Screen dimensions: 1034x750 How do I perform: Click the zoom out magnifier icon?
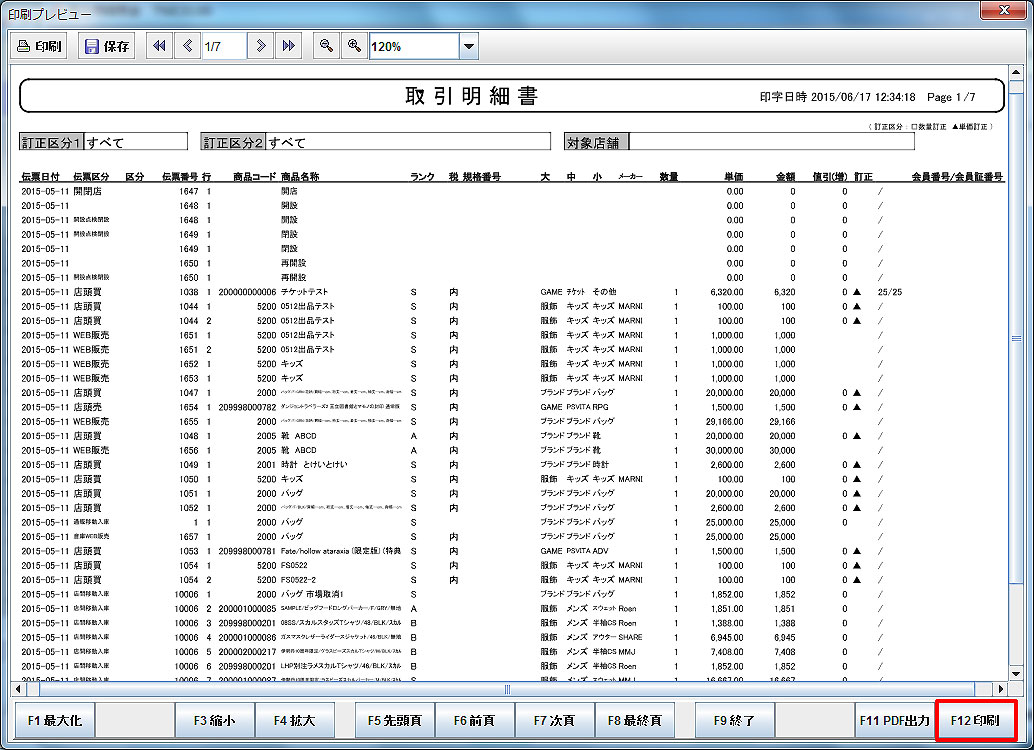tap(326, 46)
